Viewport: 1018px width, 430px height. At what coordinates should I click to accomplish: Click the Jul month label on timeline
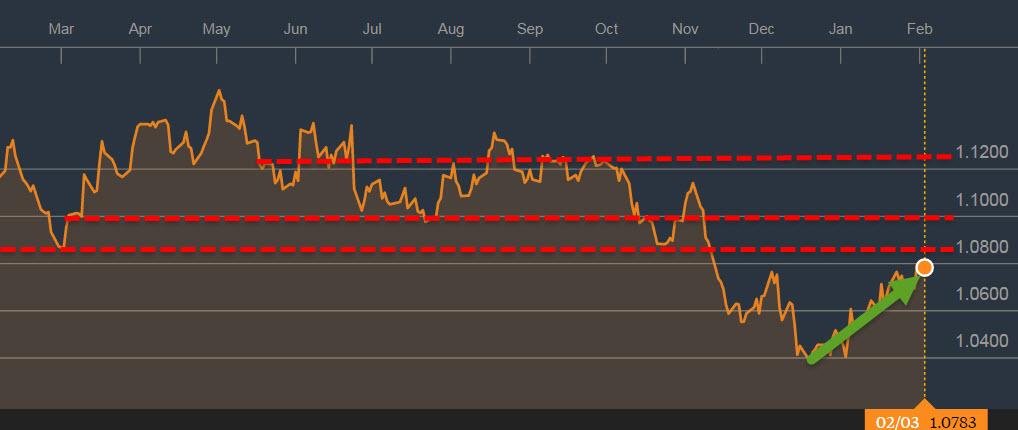372,29
